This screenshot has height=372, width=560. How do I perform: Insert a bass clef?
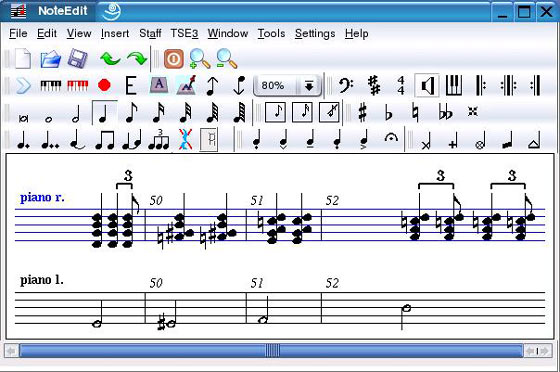point(346,86)
